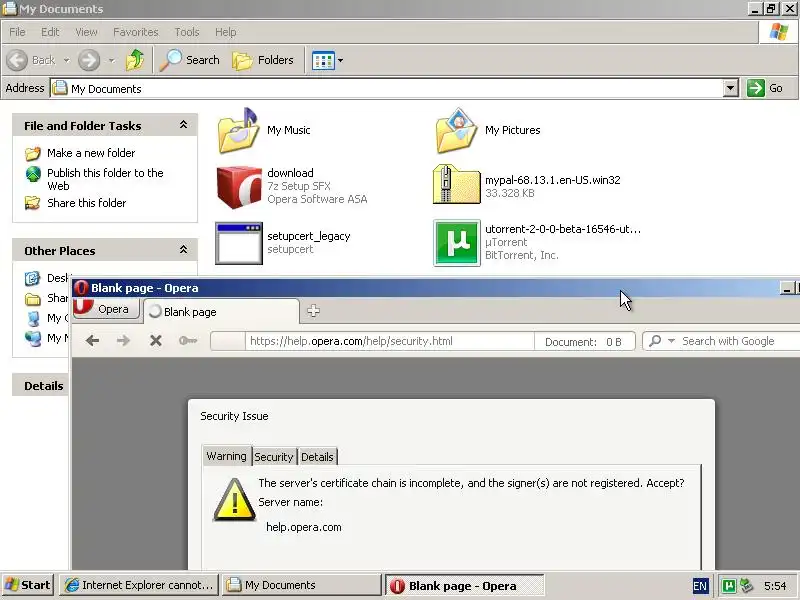Open the Tools menu
Viewport: 800px width, 600px height.
[x=187, y=32]
